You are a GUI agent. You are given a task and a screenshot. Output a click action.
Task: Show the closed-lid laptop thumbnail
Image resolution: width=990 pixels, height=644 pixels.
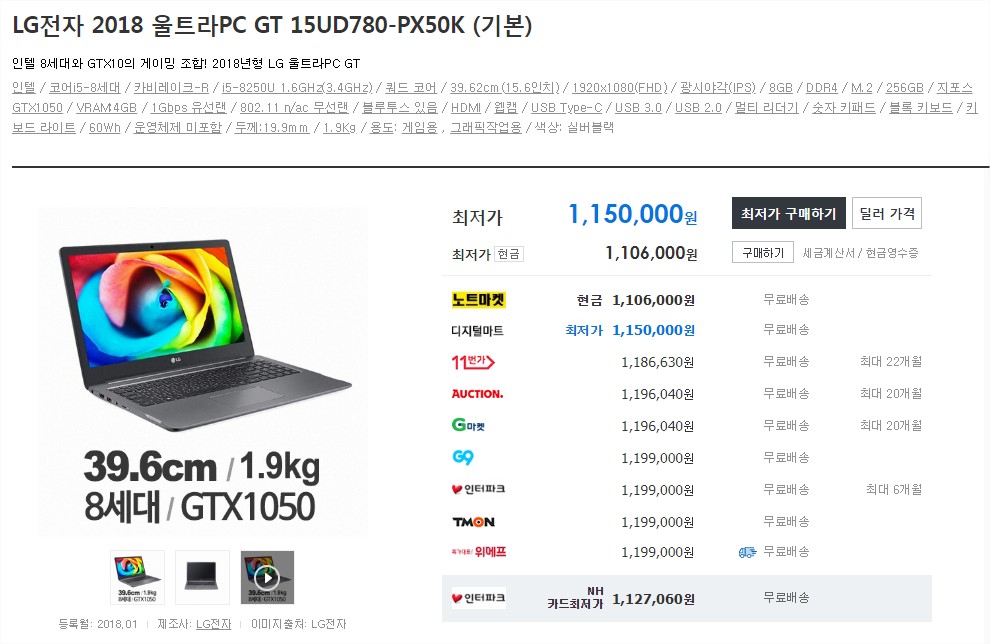pyautogui.click(x=202, y=577)
